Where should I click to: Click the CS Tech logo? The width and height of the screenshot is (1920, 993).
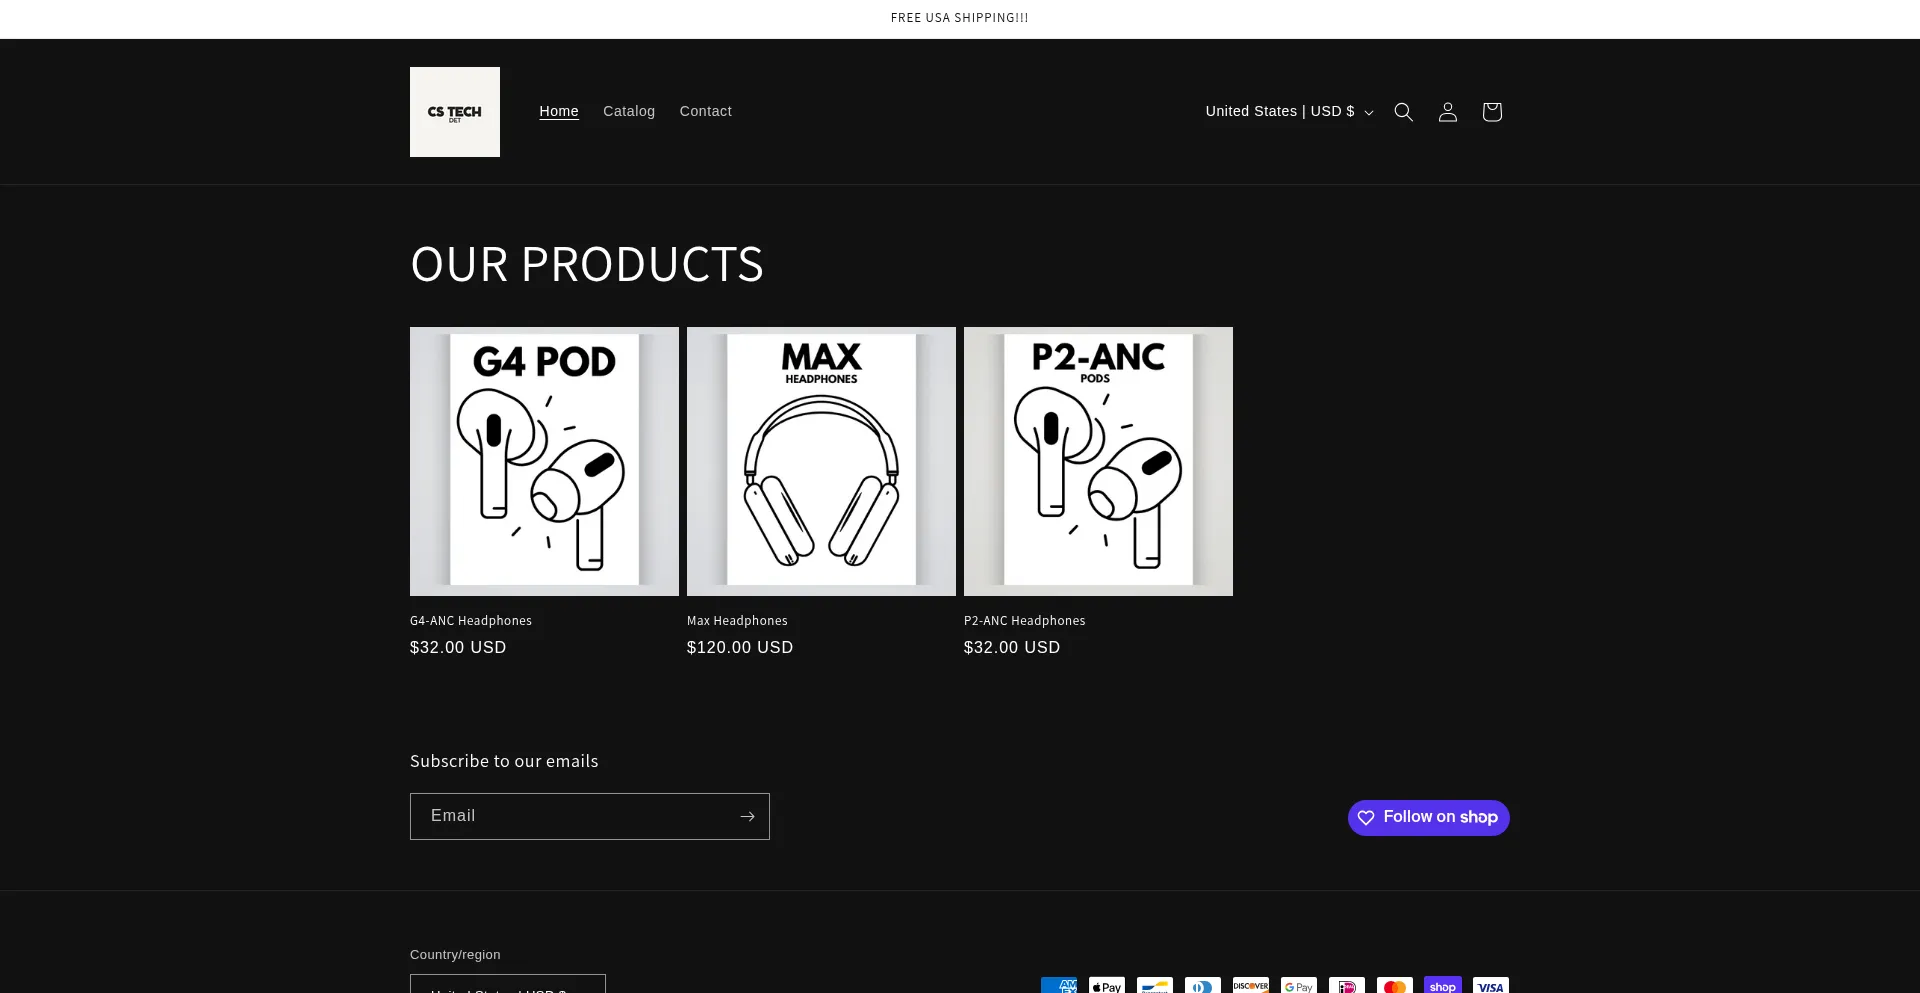point(455,112)
